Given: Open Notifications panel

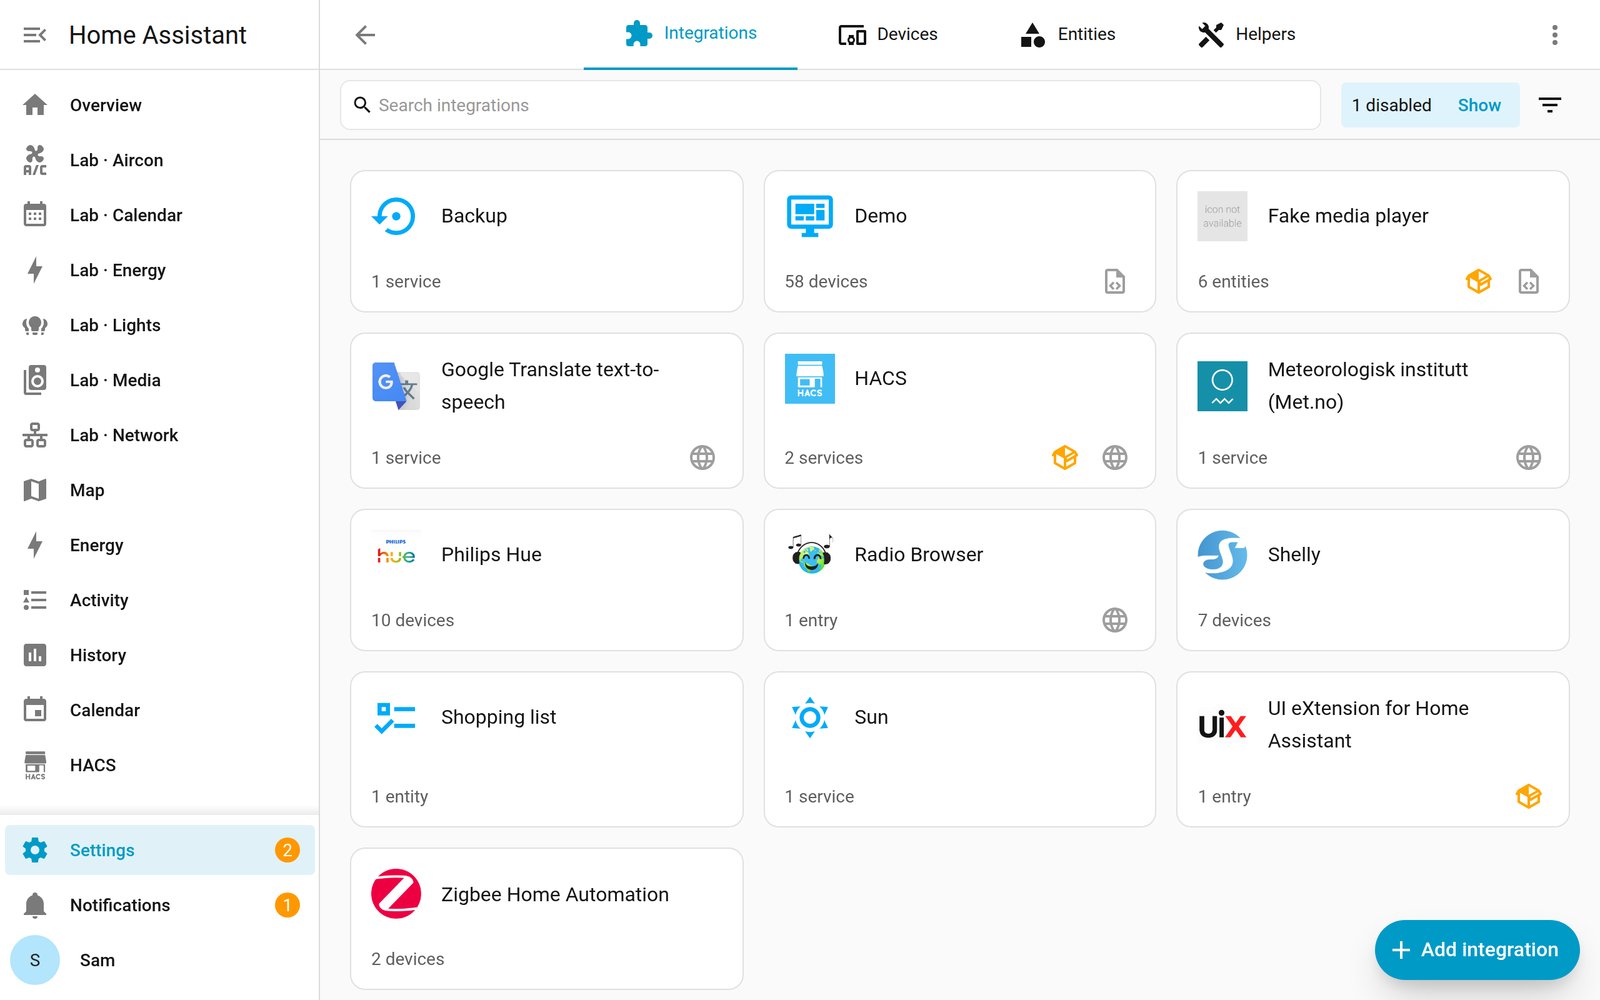Looking at the screenshot, I should tap(160, 905).
